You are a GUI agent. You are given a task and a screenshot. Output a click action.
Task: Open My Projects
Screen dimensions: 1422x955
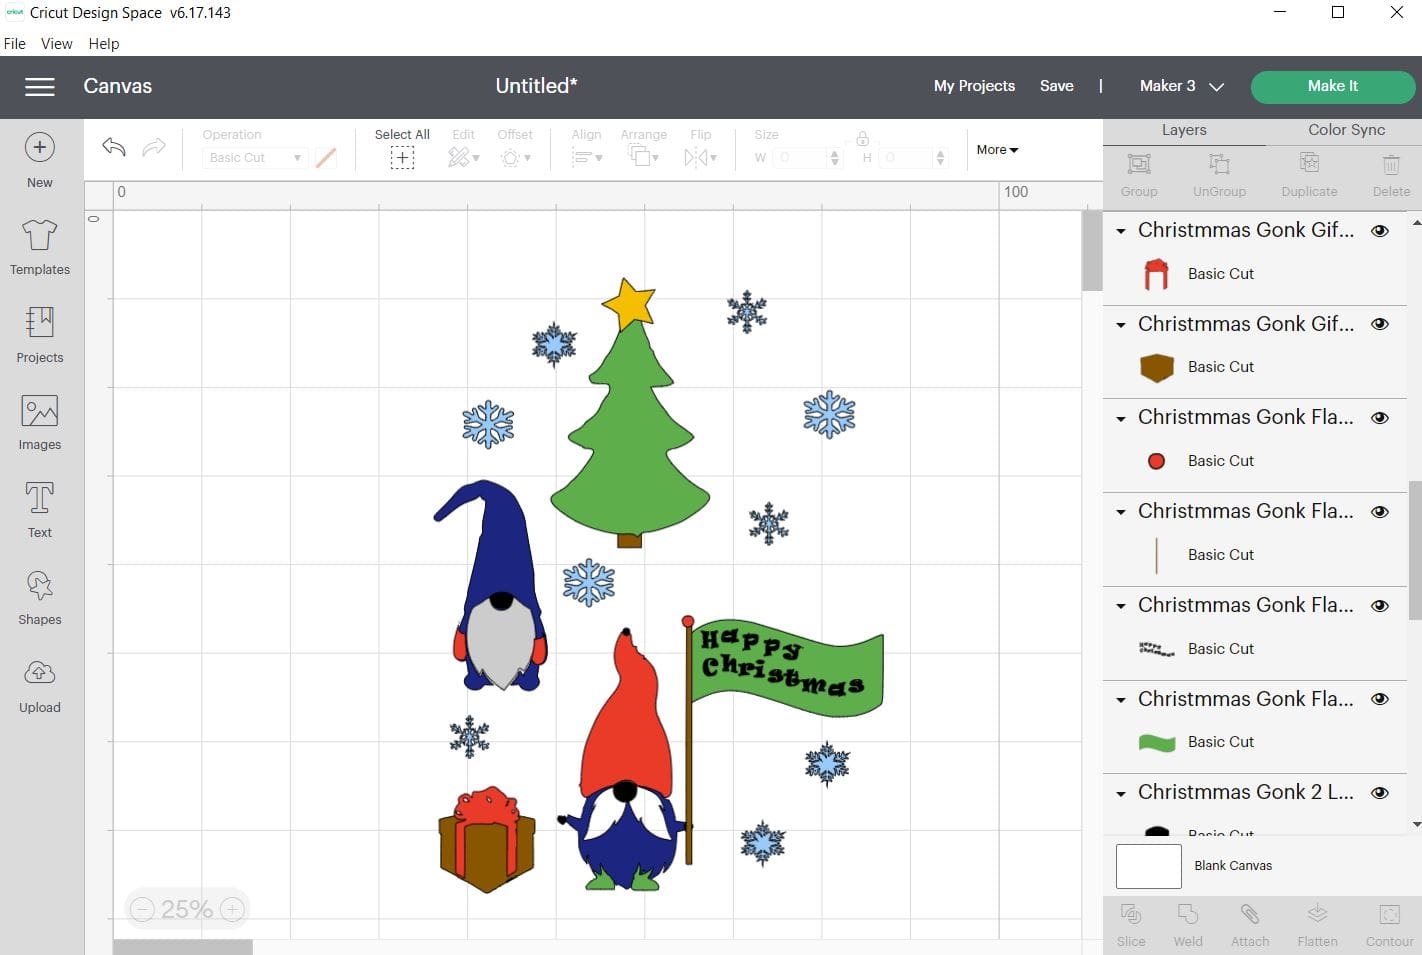(974, 86)
